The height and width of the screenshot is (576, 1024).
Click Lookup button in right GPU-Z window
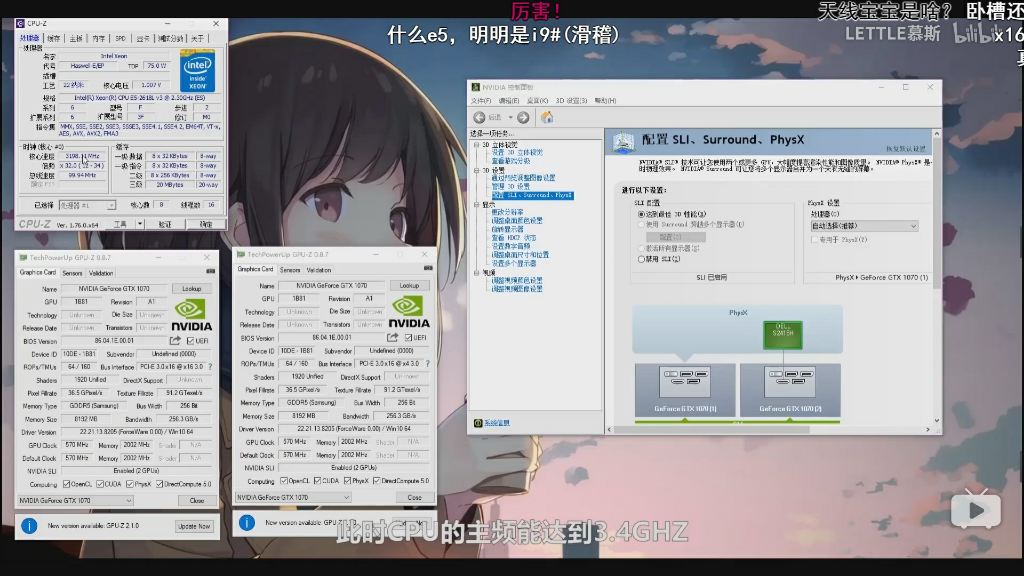tap(409, 285)
